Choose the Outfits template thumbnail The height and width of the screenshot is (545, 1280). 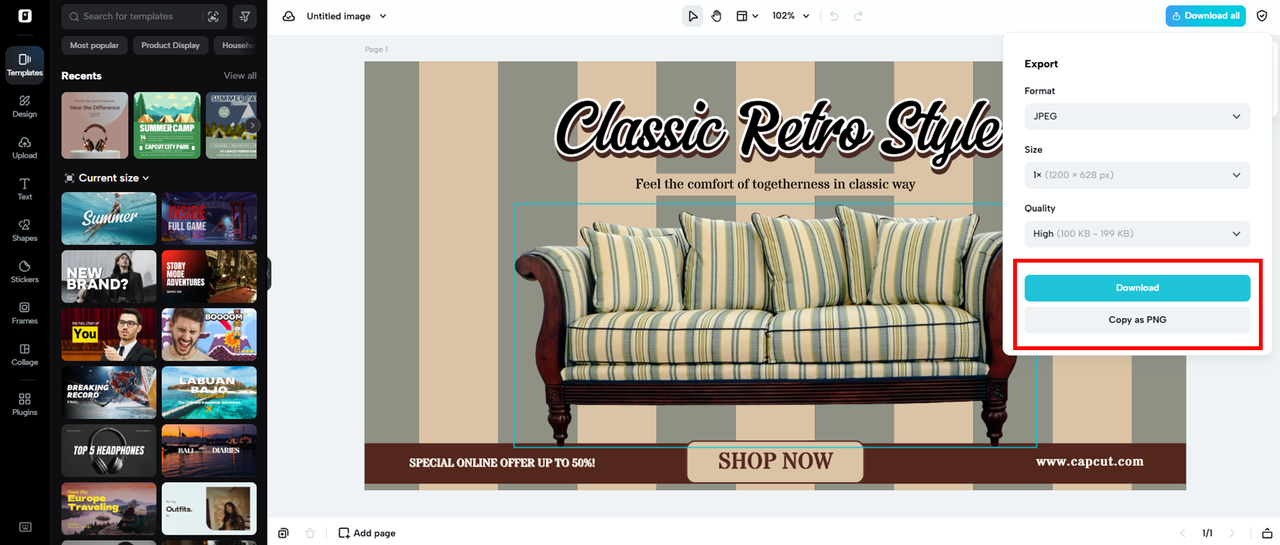[209, 508]
